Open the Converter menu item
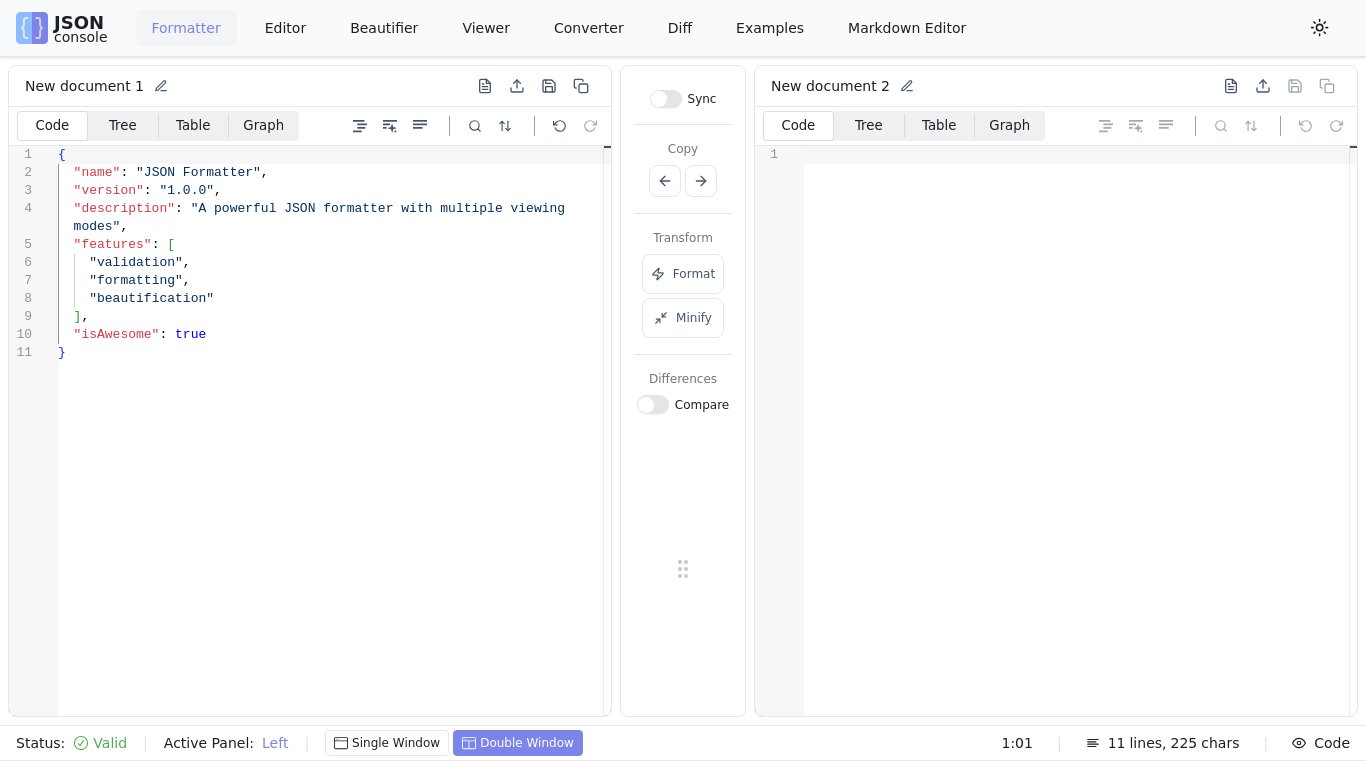Image resolution: width=1366 pixels, height=768 pixels. (588, 28)
